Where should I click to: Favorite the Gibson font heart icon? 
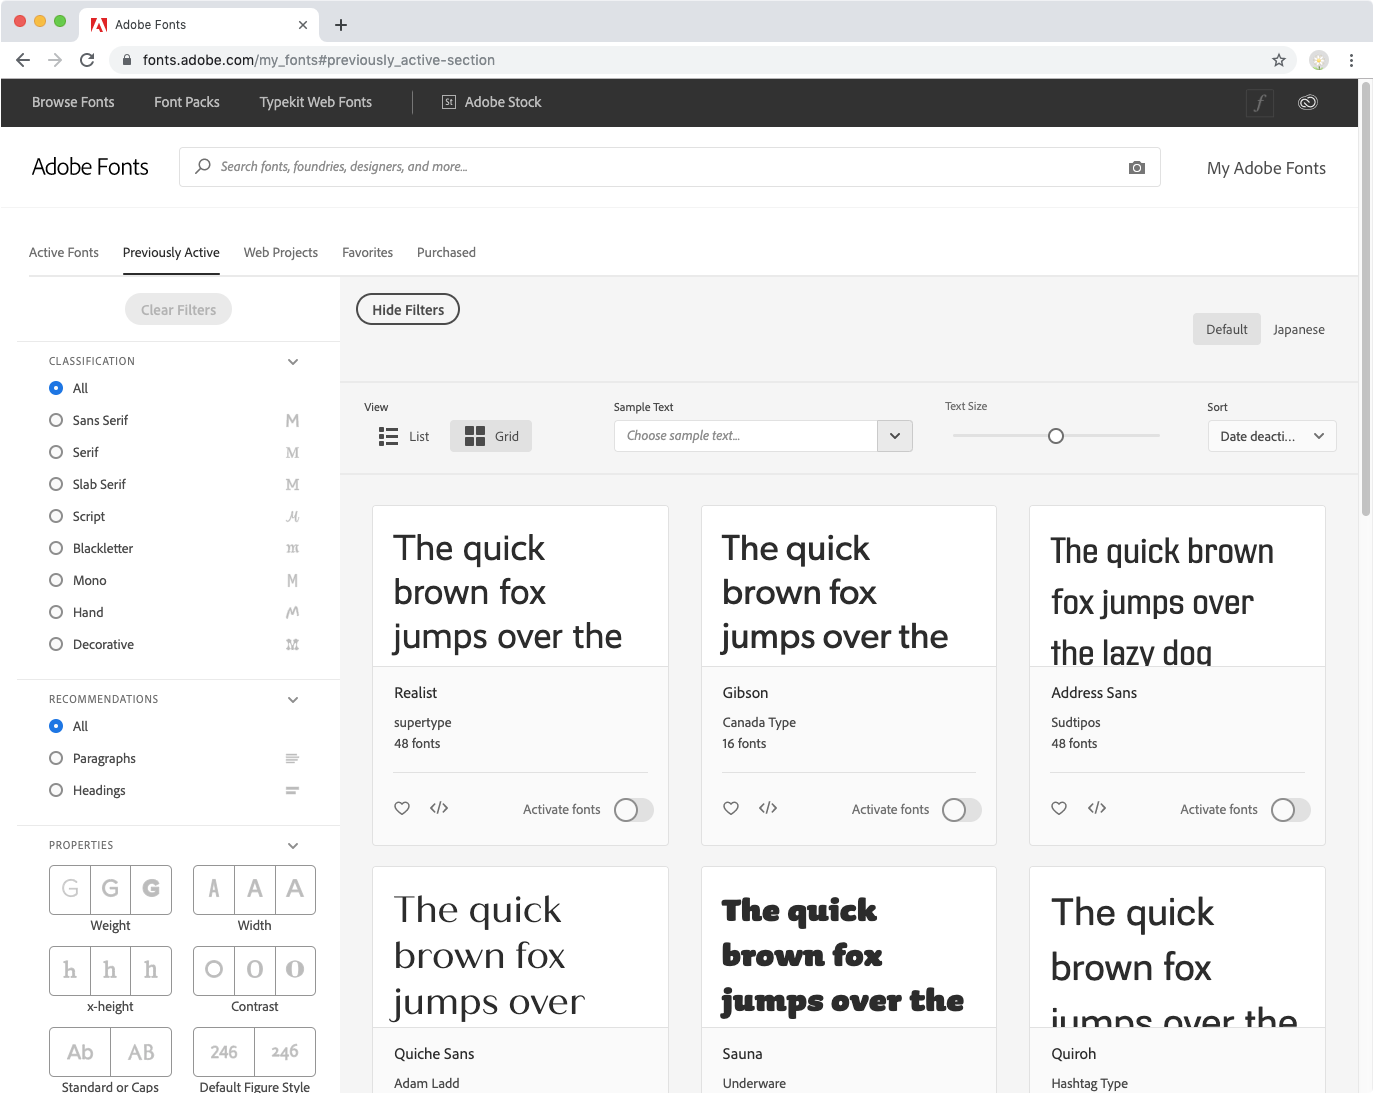point(731,808)
